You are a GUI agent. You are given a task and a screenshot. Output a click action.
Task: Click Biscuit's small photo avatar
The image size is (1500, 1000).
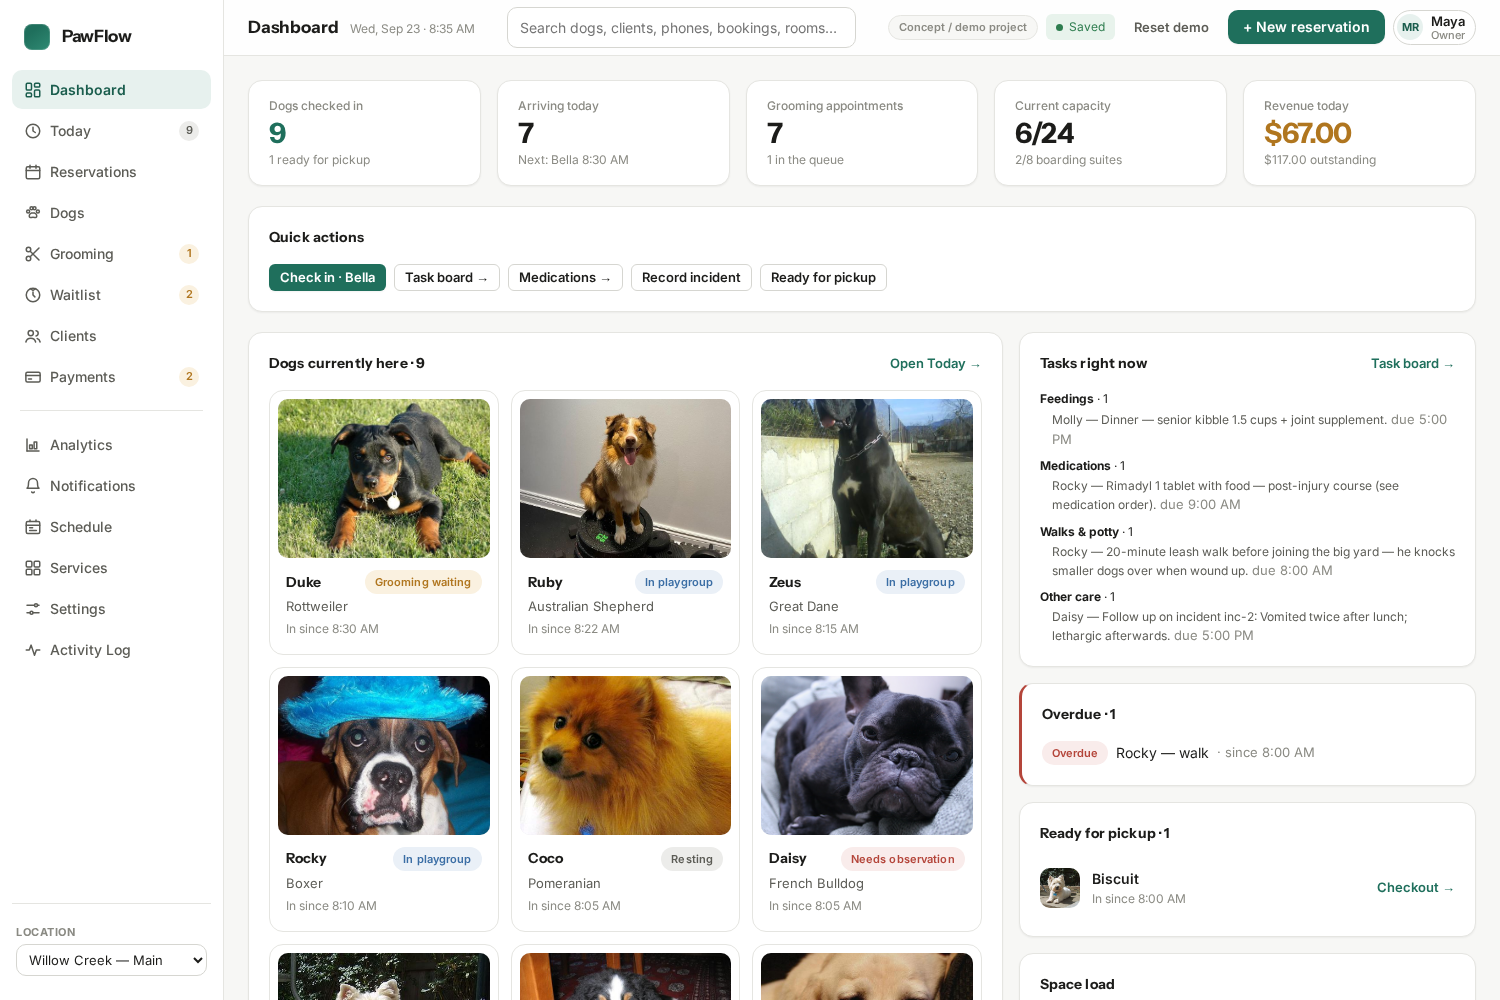(x=1060, y=888)
